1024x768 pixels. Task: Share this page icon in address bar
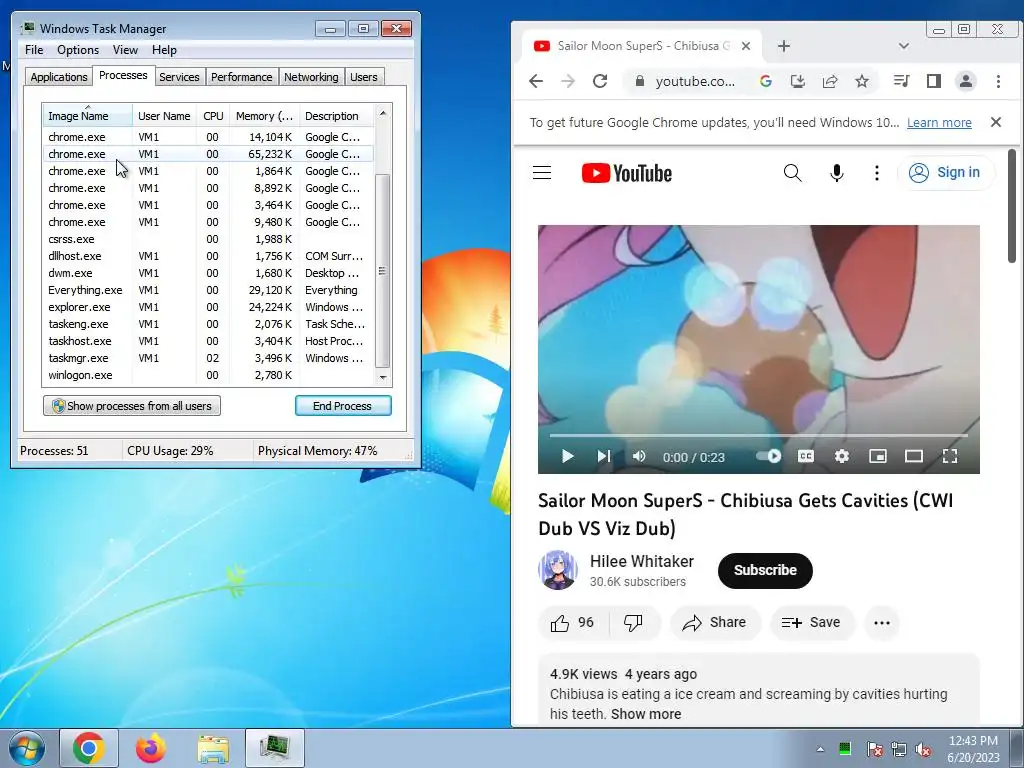(830, 81)
